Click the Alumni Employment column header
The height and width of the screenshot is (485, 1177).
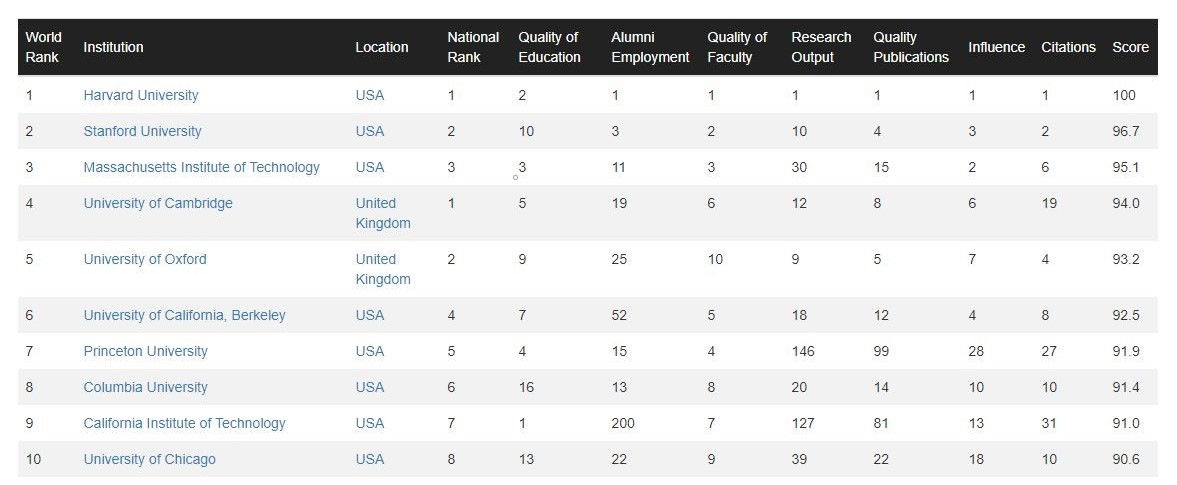(650, 47)
